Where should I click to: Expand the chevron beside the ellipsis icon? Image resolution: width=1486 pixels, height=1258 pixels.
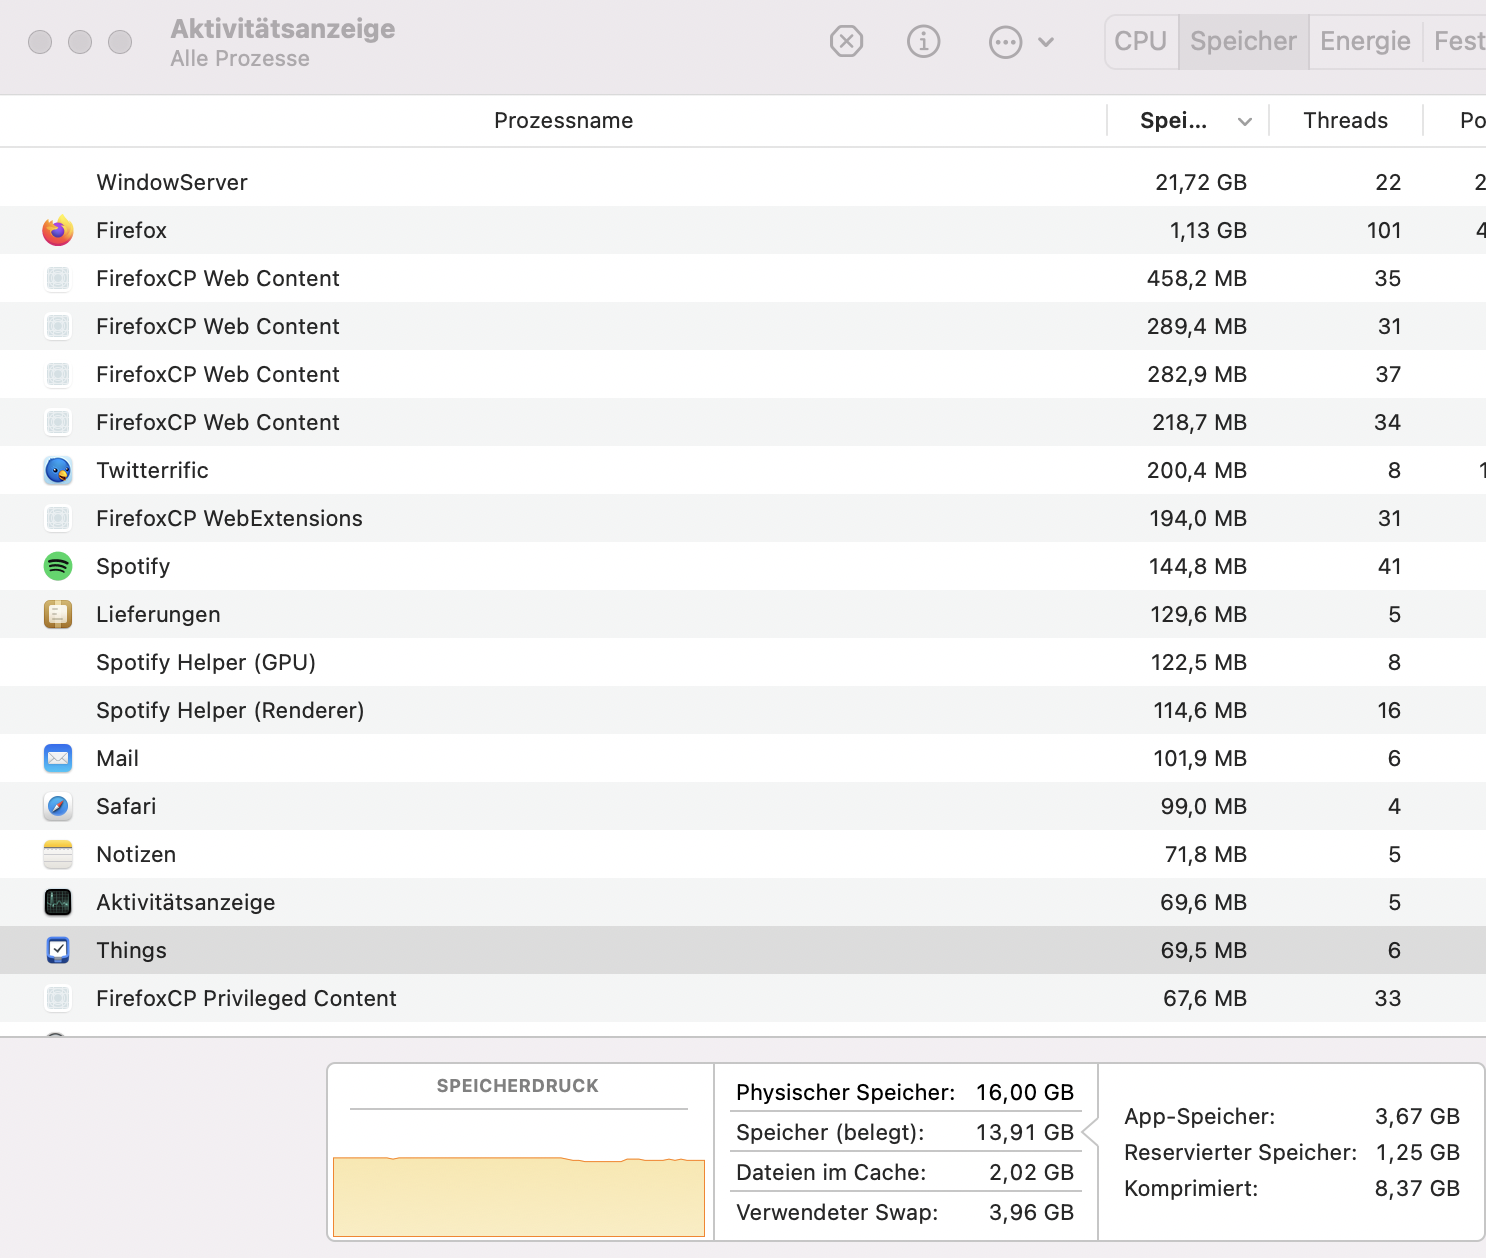(1046, 42)
